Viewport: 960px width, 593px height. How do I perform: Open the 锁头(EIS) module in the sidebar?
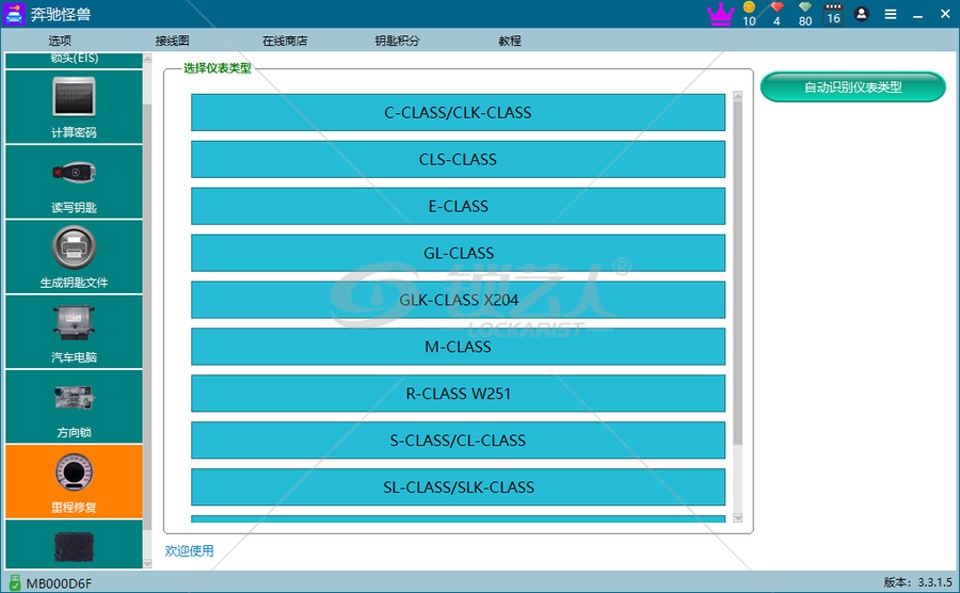[74, 60]
